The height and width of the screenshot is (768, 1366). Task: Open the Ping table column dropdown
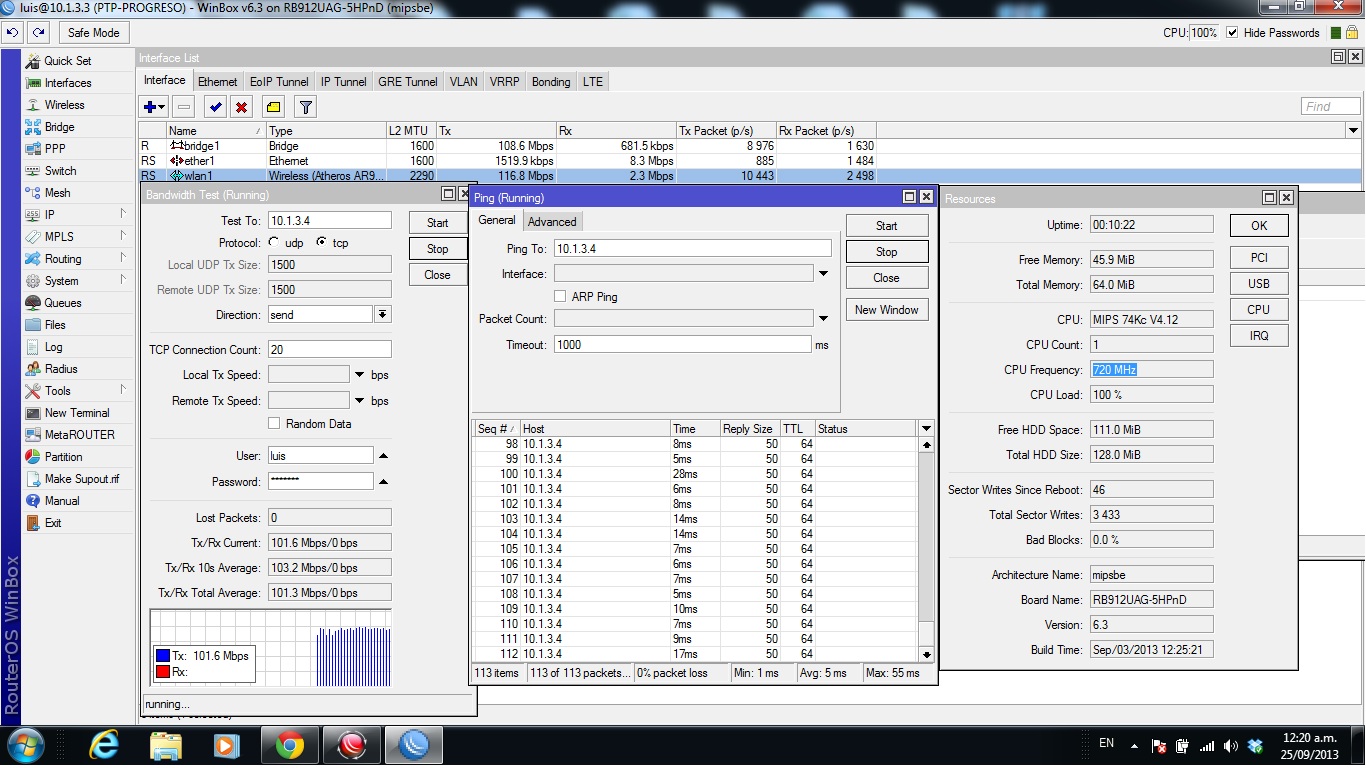pyautogui.click(x=926, y=429)
